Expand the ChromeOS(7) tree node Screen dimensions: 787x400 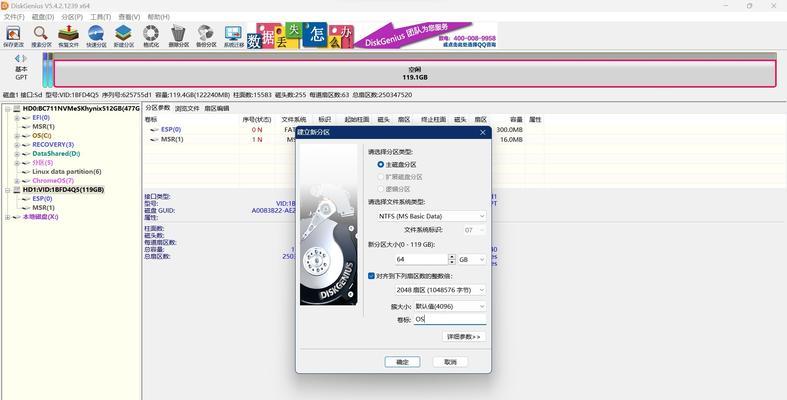[17, 181]
